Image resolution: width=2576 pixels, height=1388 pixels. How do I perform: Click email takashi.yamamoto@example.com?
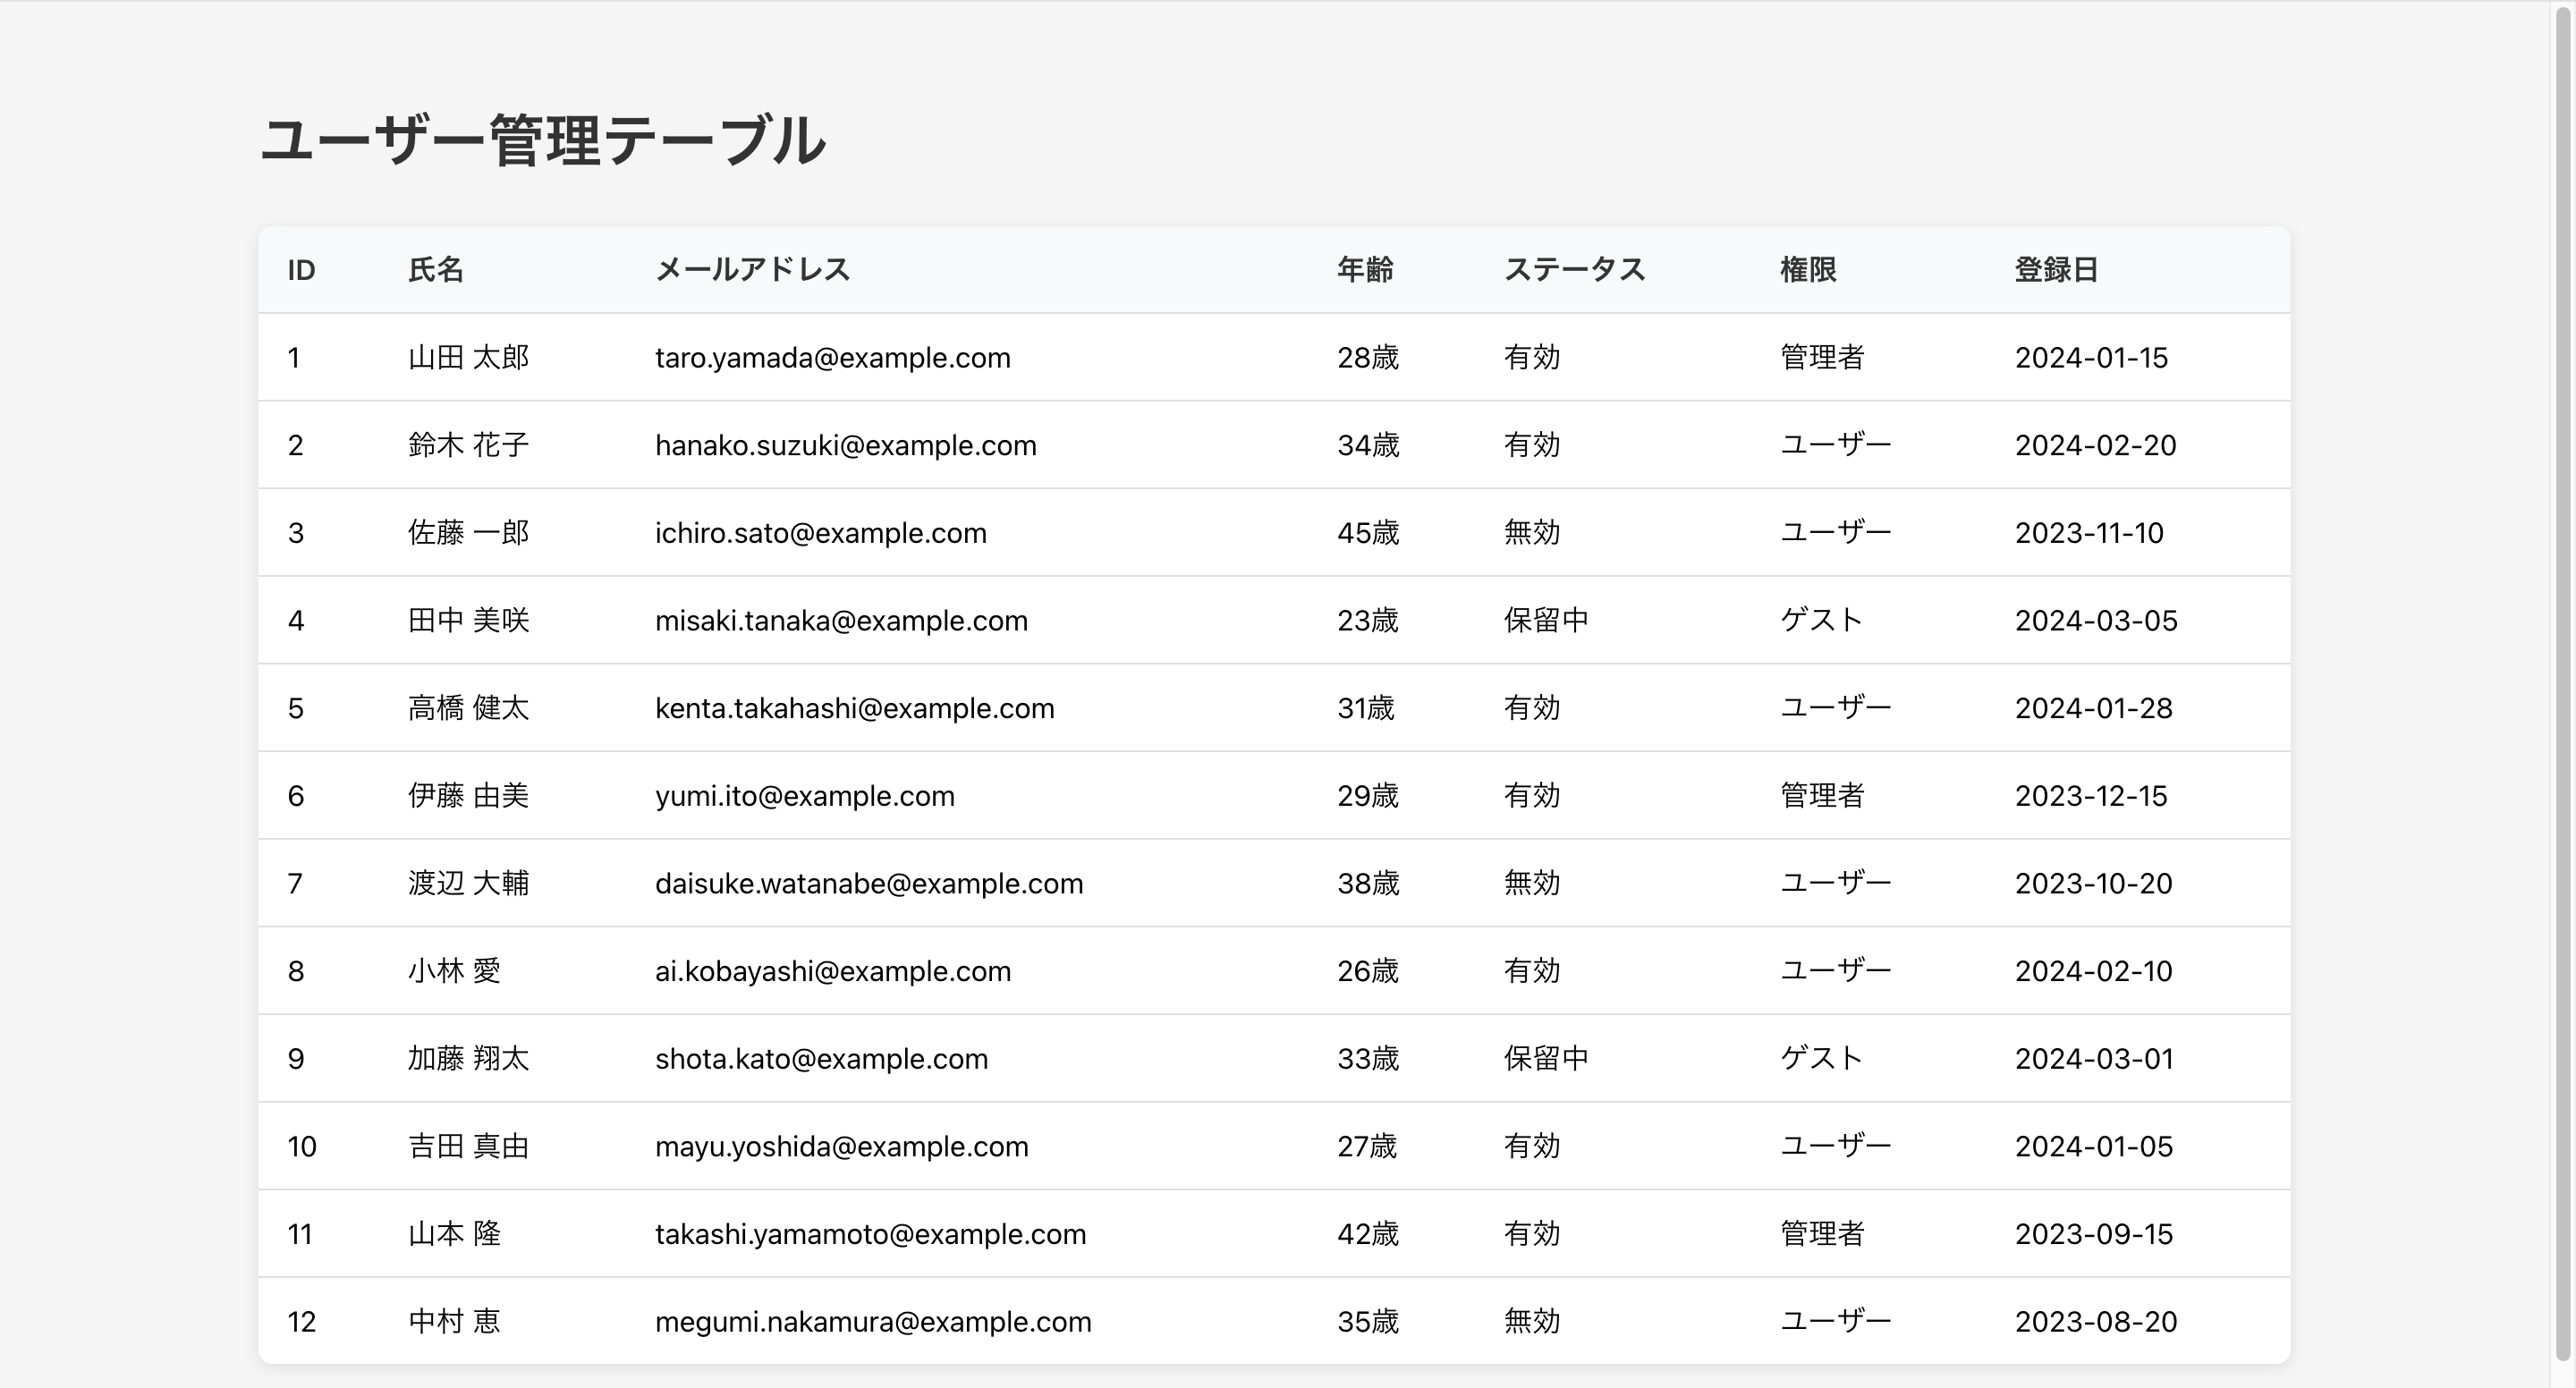[x=870, y=1234]
